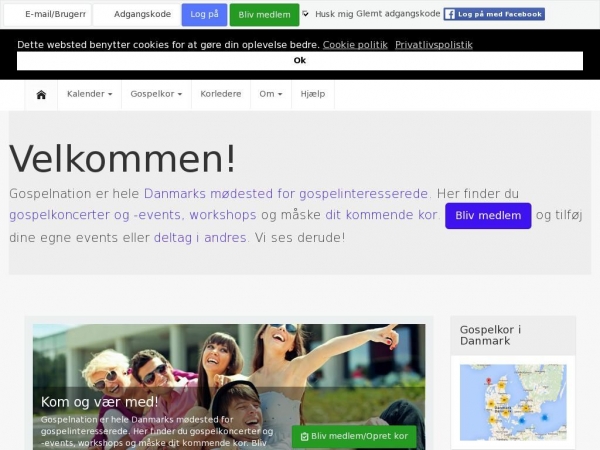
Task: Open the Gospelkor i Danmark map
Action: pyautogui.click(x=513, y=403)
